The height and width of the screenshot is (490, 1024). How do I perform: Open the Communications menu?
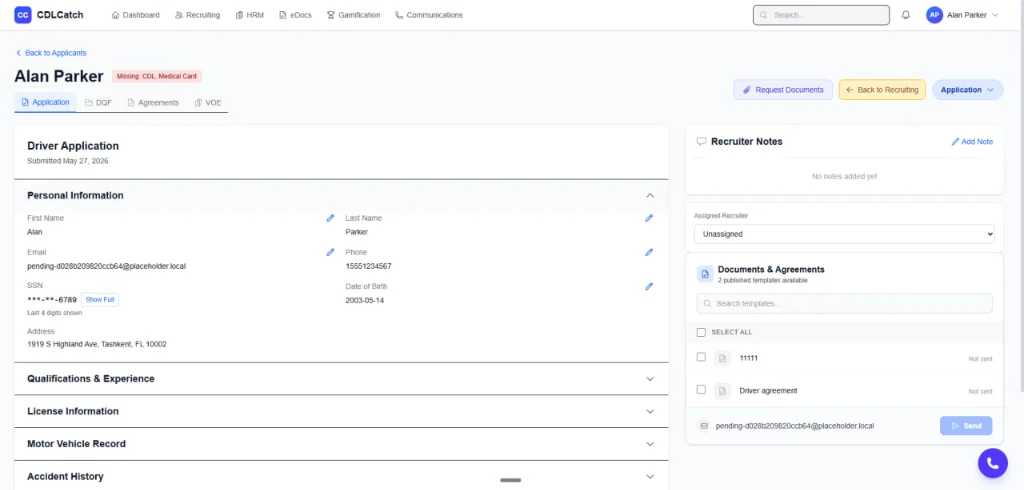[429, 15]
